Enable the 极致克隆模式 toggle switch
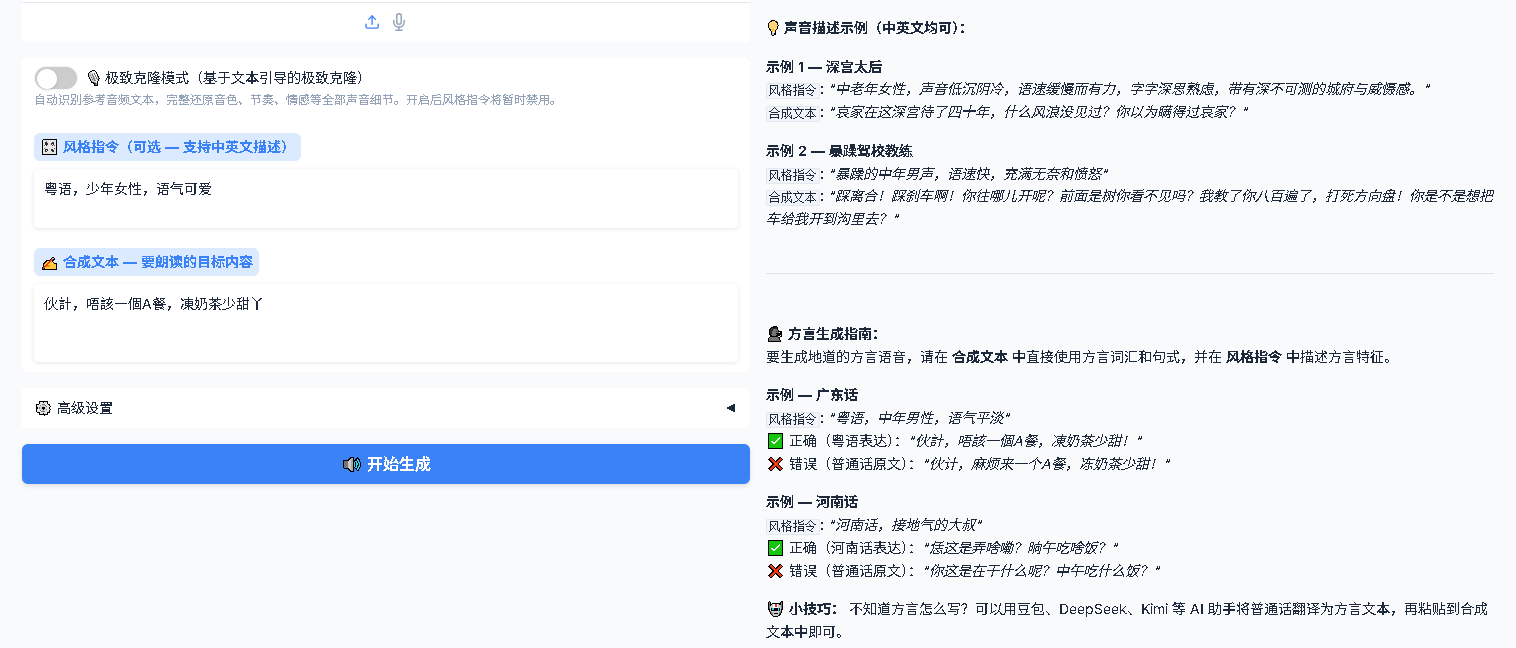The width and height of the screenshot is (1516, 648). pos(56,78)
